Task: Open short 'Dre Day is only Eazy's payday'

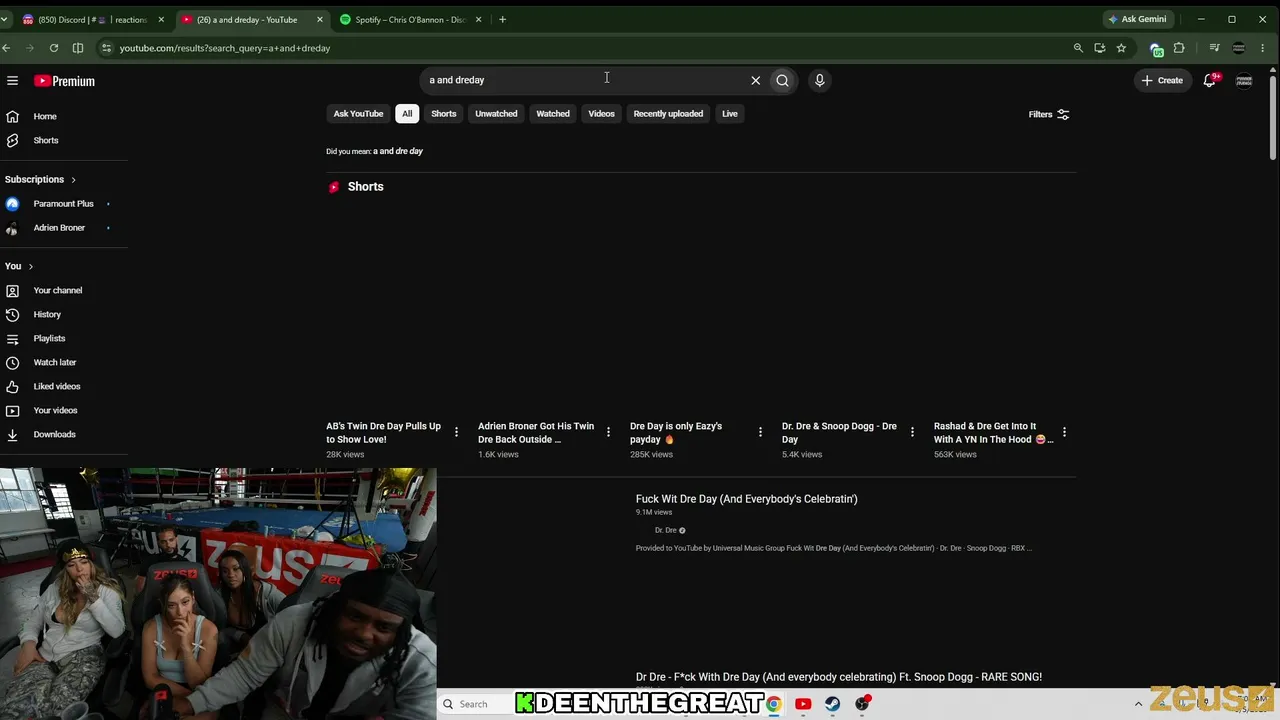Action: click(x=676, y=433)
